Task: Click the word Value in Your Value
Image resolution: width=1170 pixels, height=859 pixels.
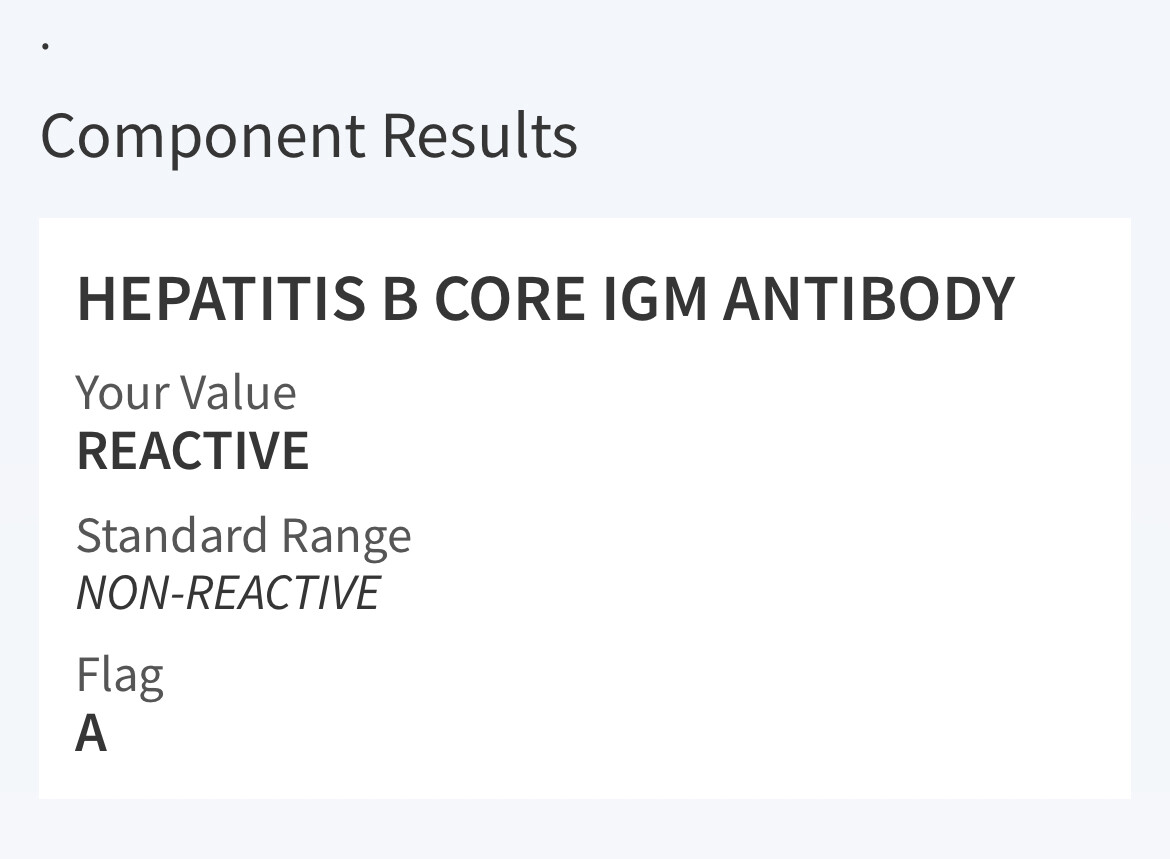Action: pos(239,393)
